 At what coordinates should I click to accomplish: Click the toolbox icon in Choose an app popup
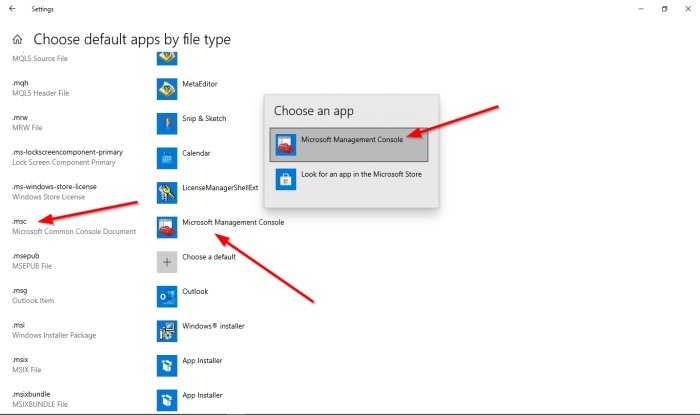click(x=286, y=145)
